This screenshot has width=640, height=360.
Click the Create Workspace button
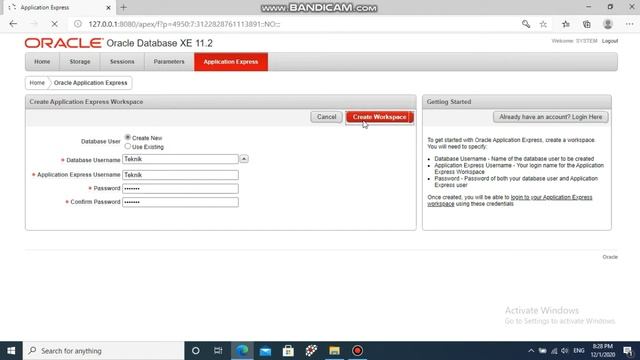tap(380, 117)
